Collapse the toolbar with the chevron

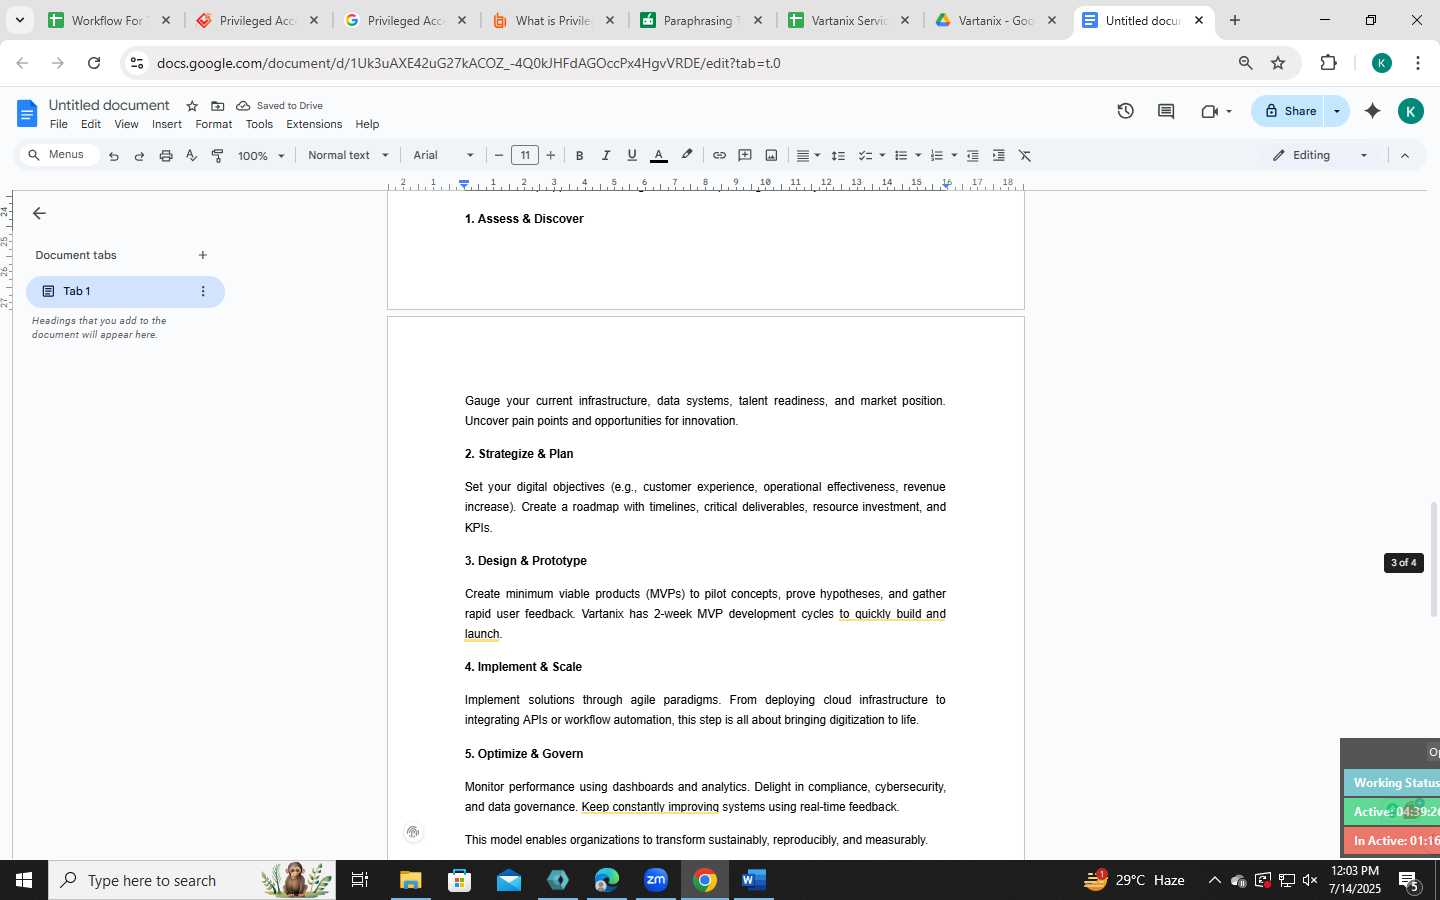tap(1404, 156)
